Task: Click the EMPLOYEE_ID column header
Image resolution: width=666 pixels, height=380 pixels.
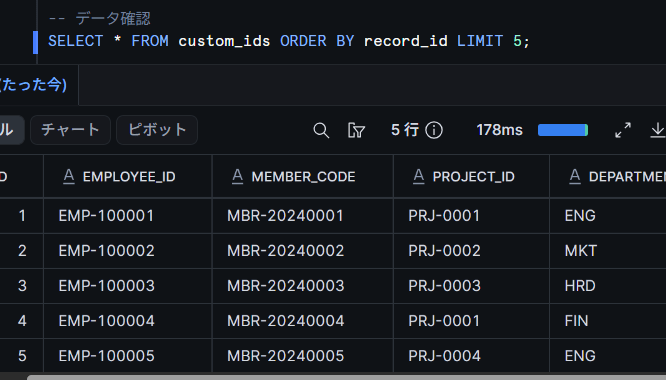Action: click(x=128, y=176)
